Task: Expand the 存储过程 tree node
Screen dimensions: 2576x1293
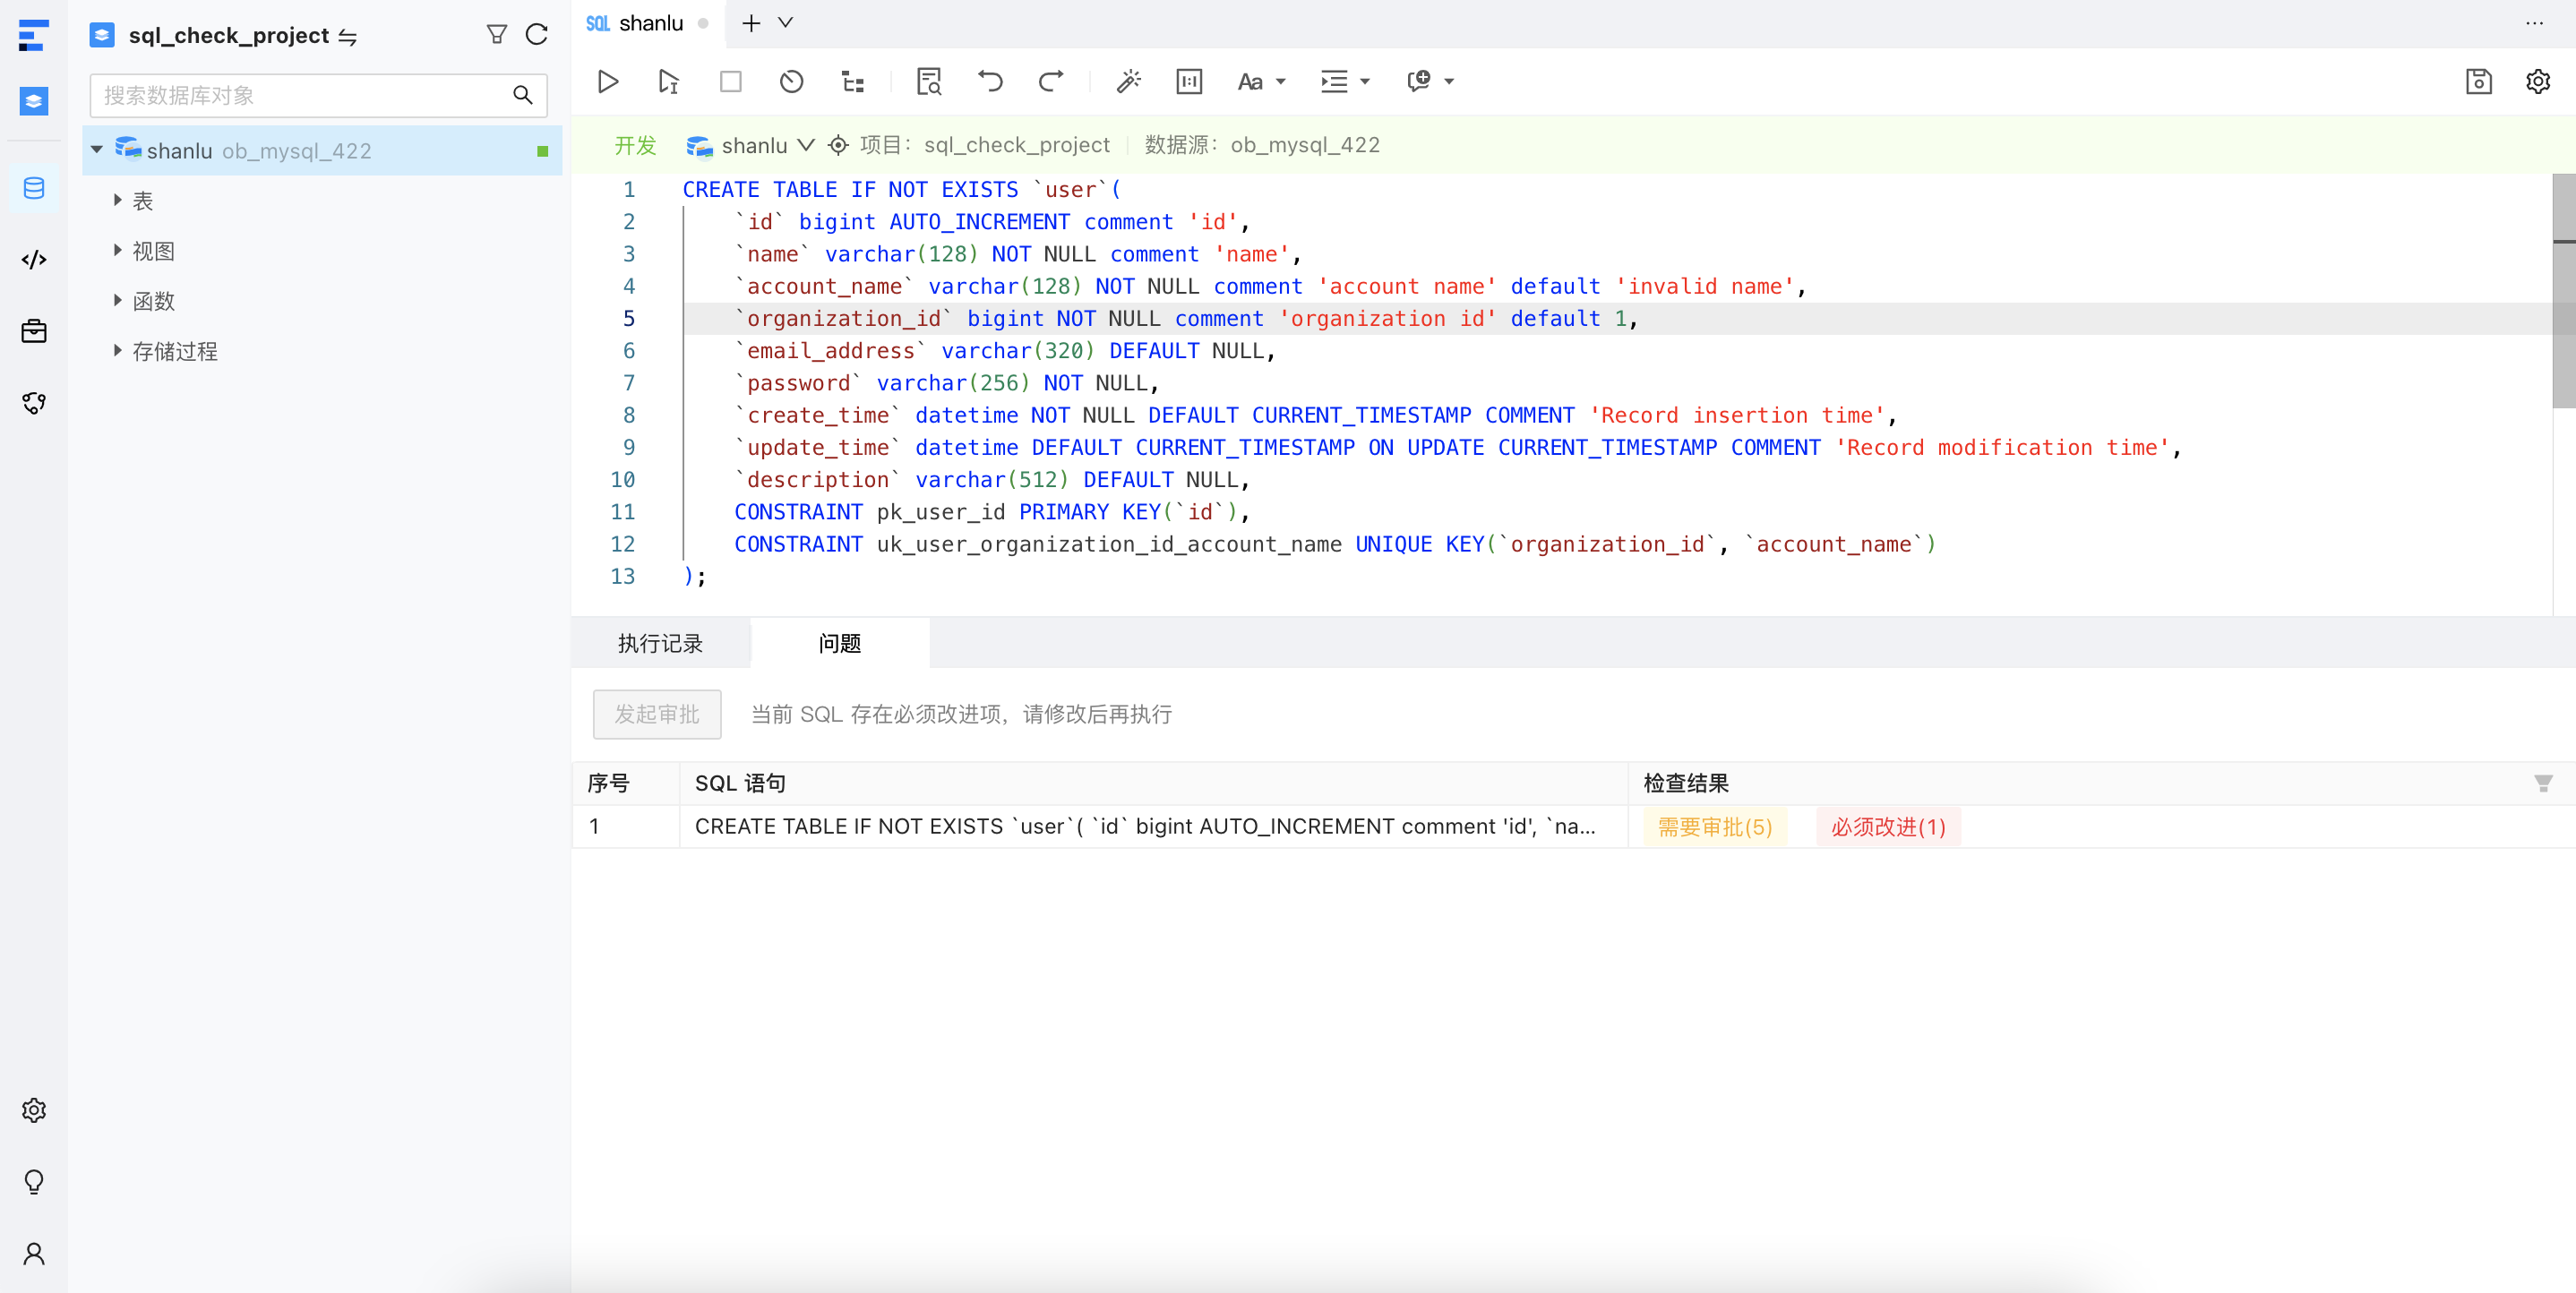Action: 117,350
